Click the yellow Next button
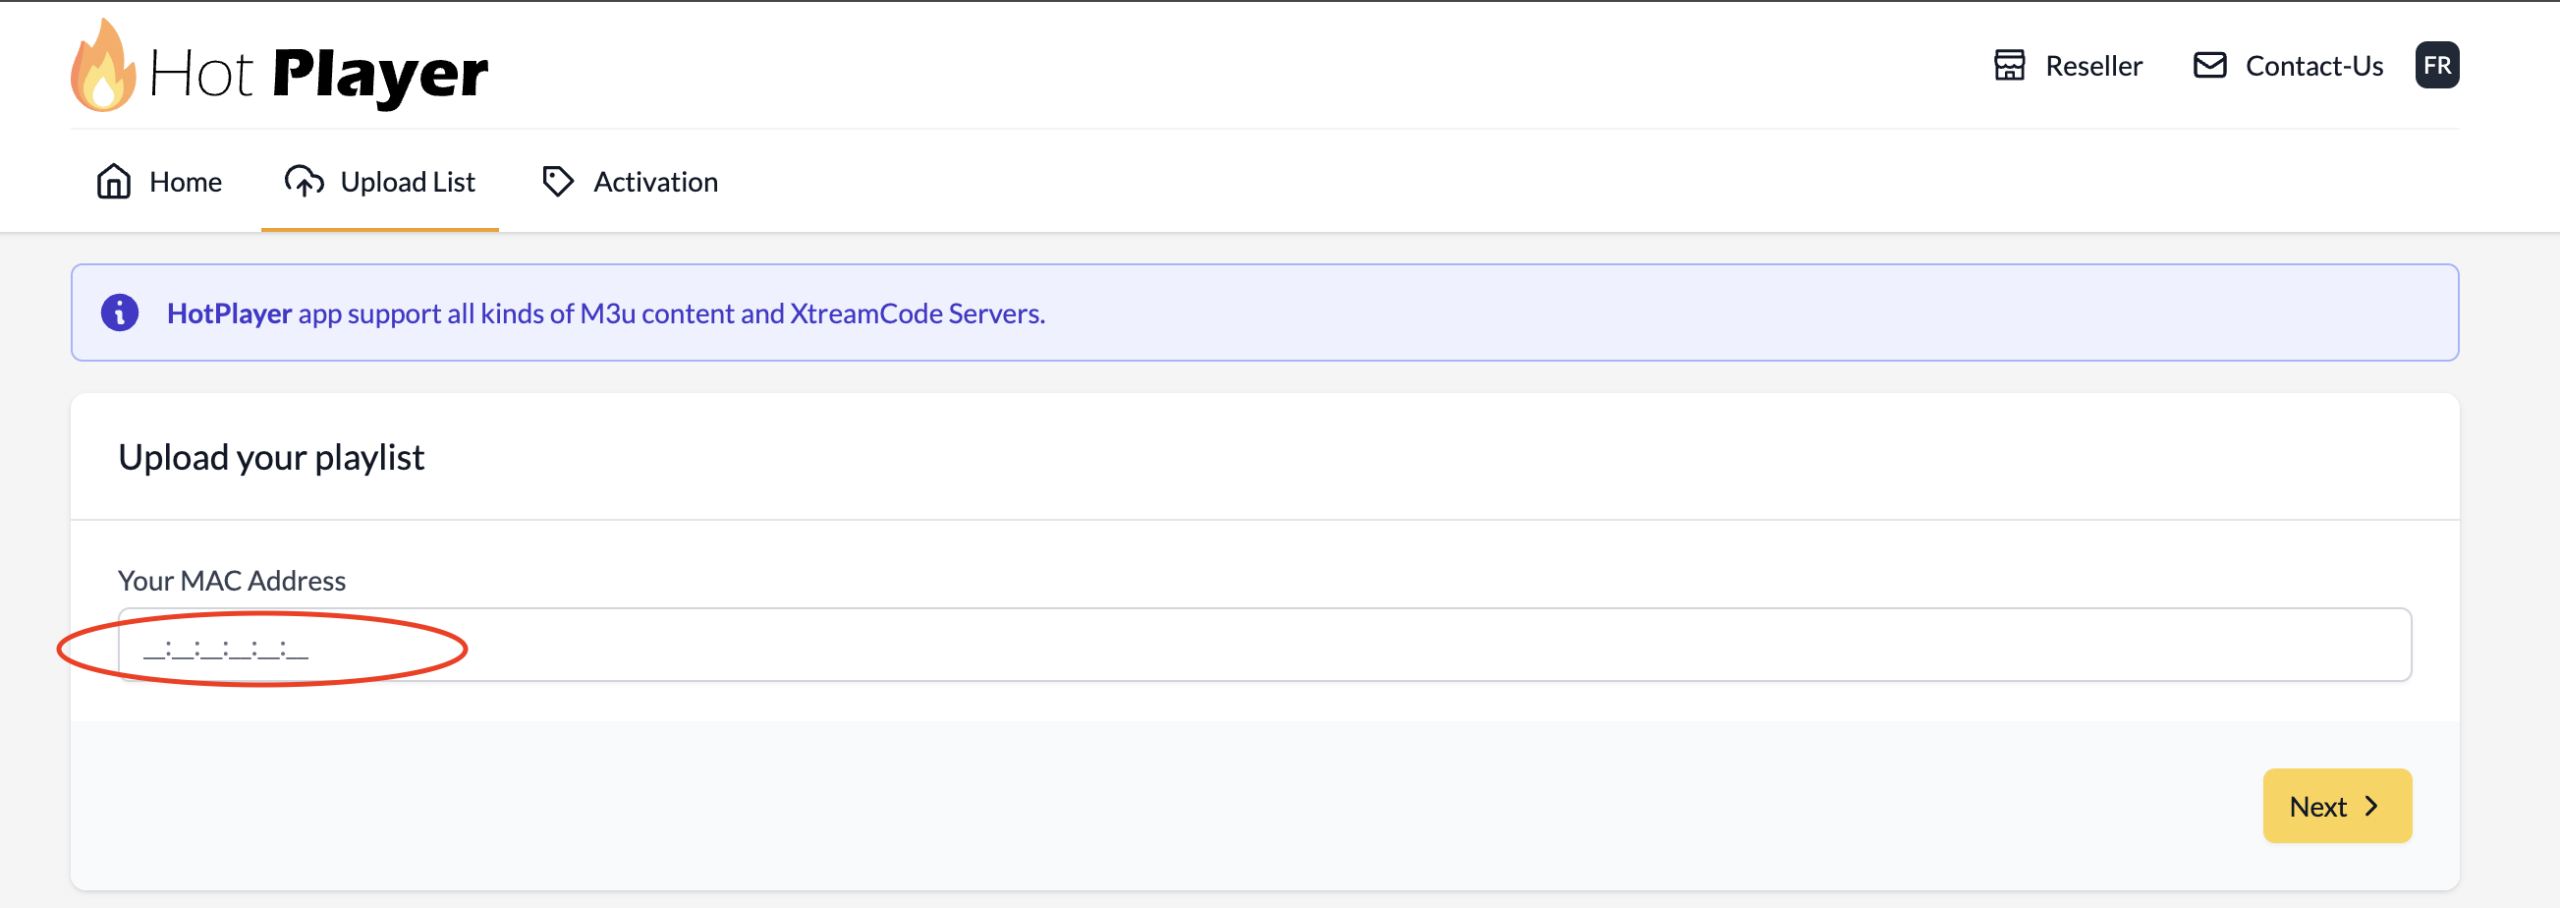The image size is (2560, 908). click(2337, 806)
